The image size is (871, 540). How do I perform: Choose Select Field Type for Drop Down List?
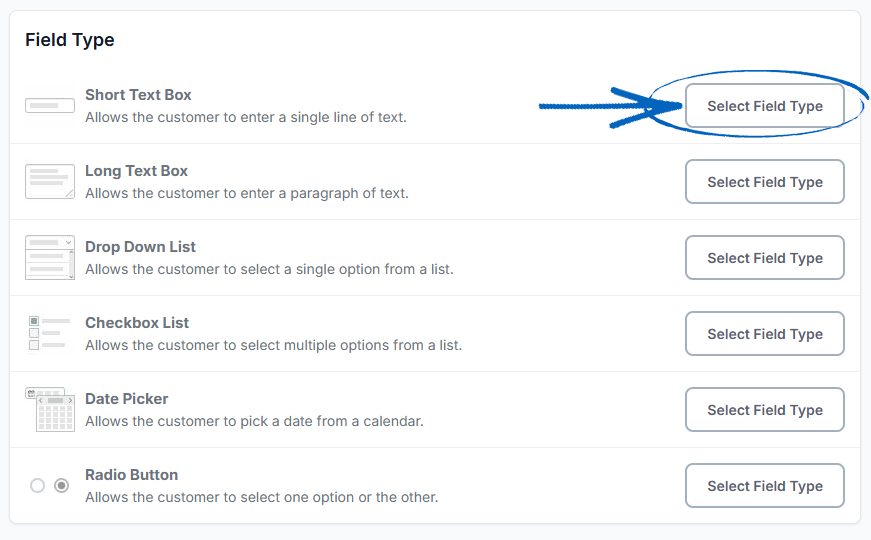[x=765, y=258]
